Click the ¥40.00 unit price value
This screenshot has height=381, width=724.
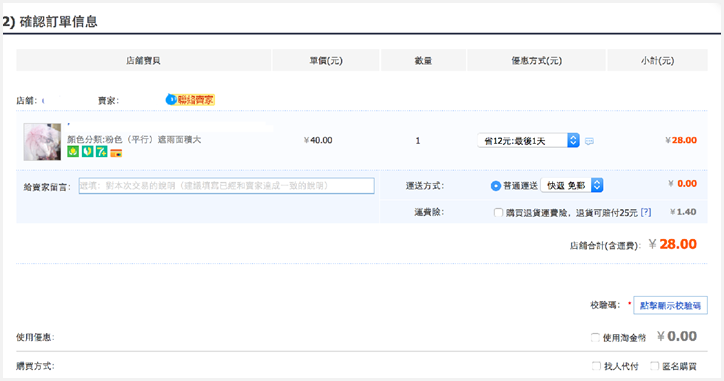pos(318,140)
